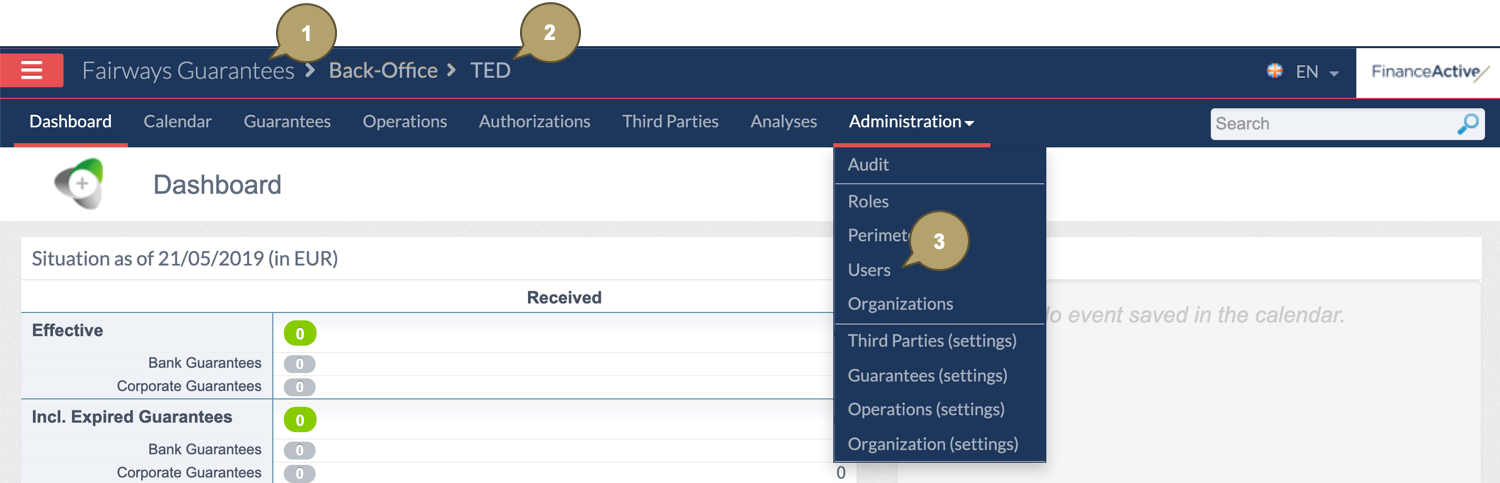Open the Authorizations tab

(534, 122)
